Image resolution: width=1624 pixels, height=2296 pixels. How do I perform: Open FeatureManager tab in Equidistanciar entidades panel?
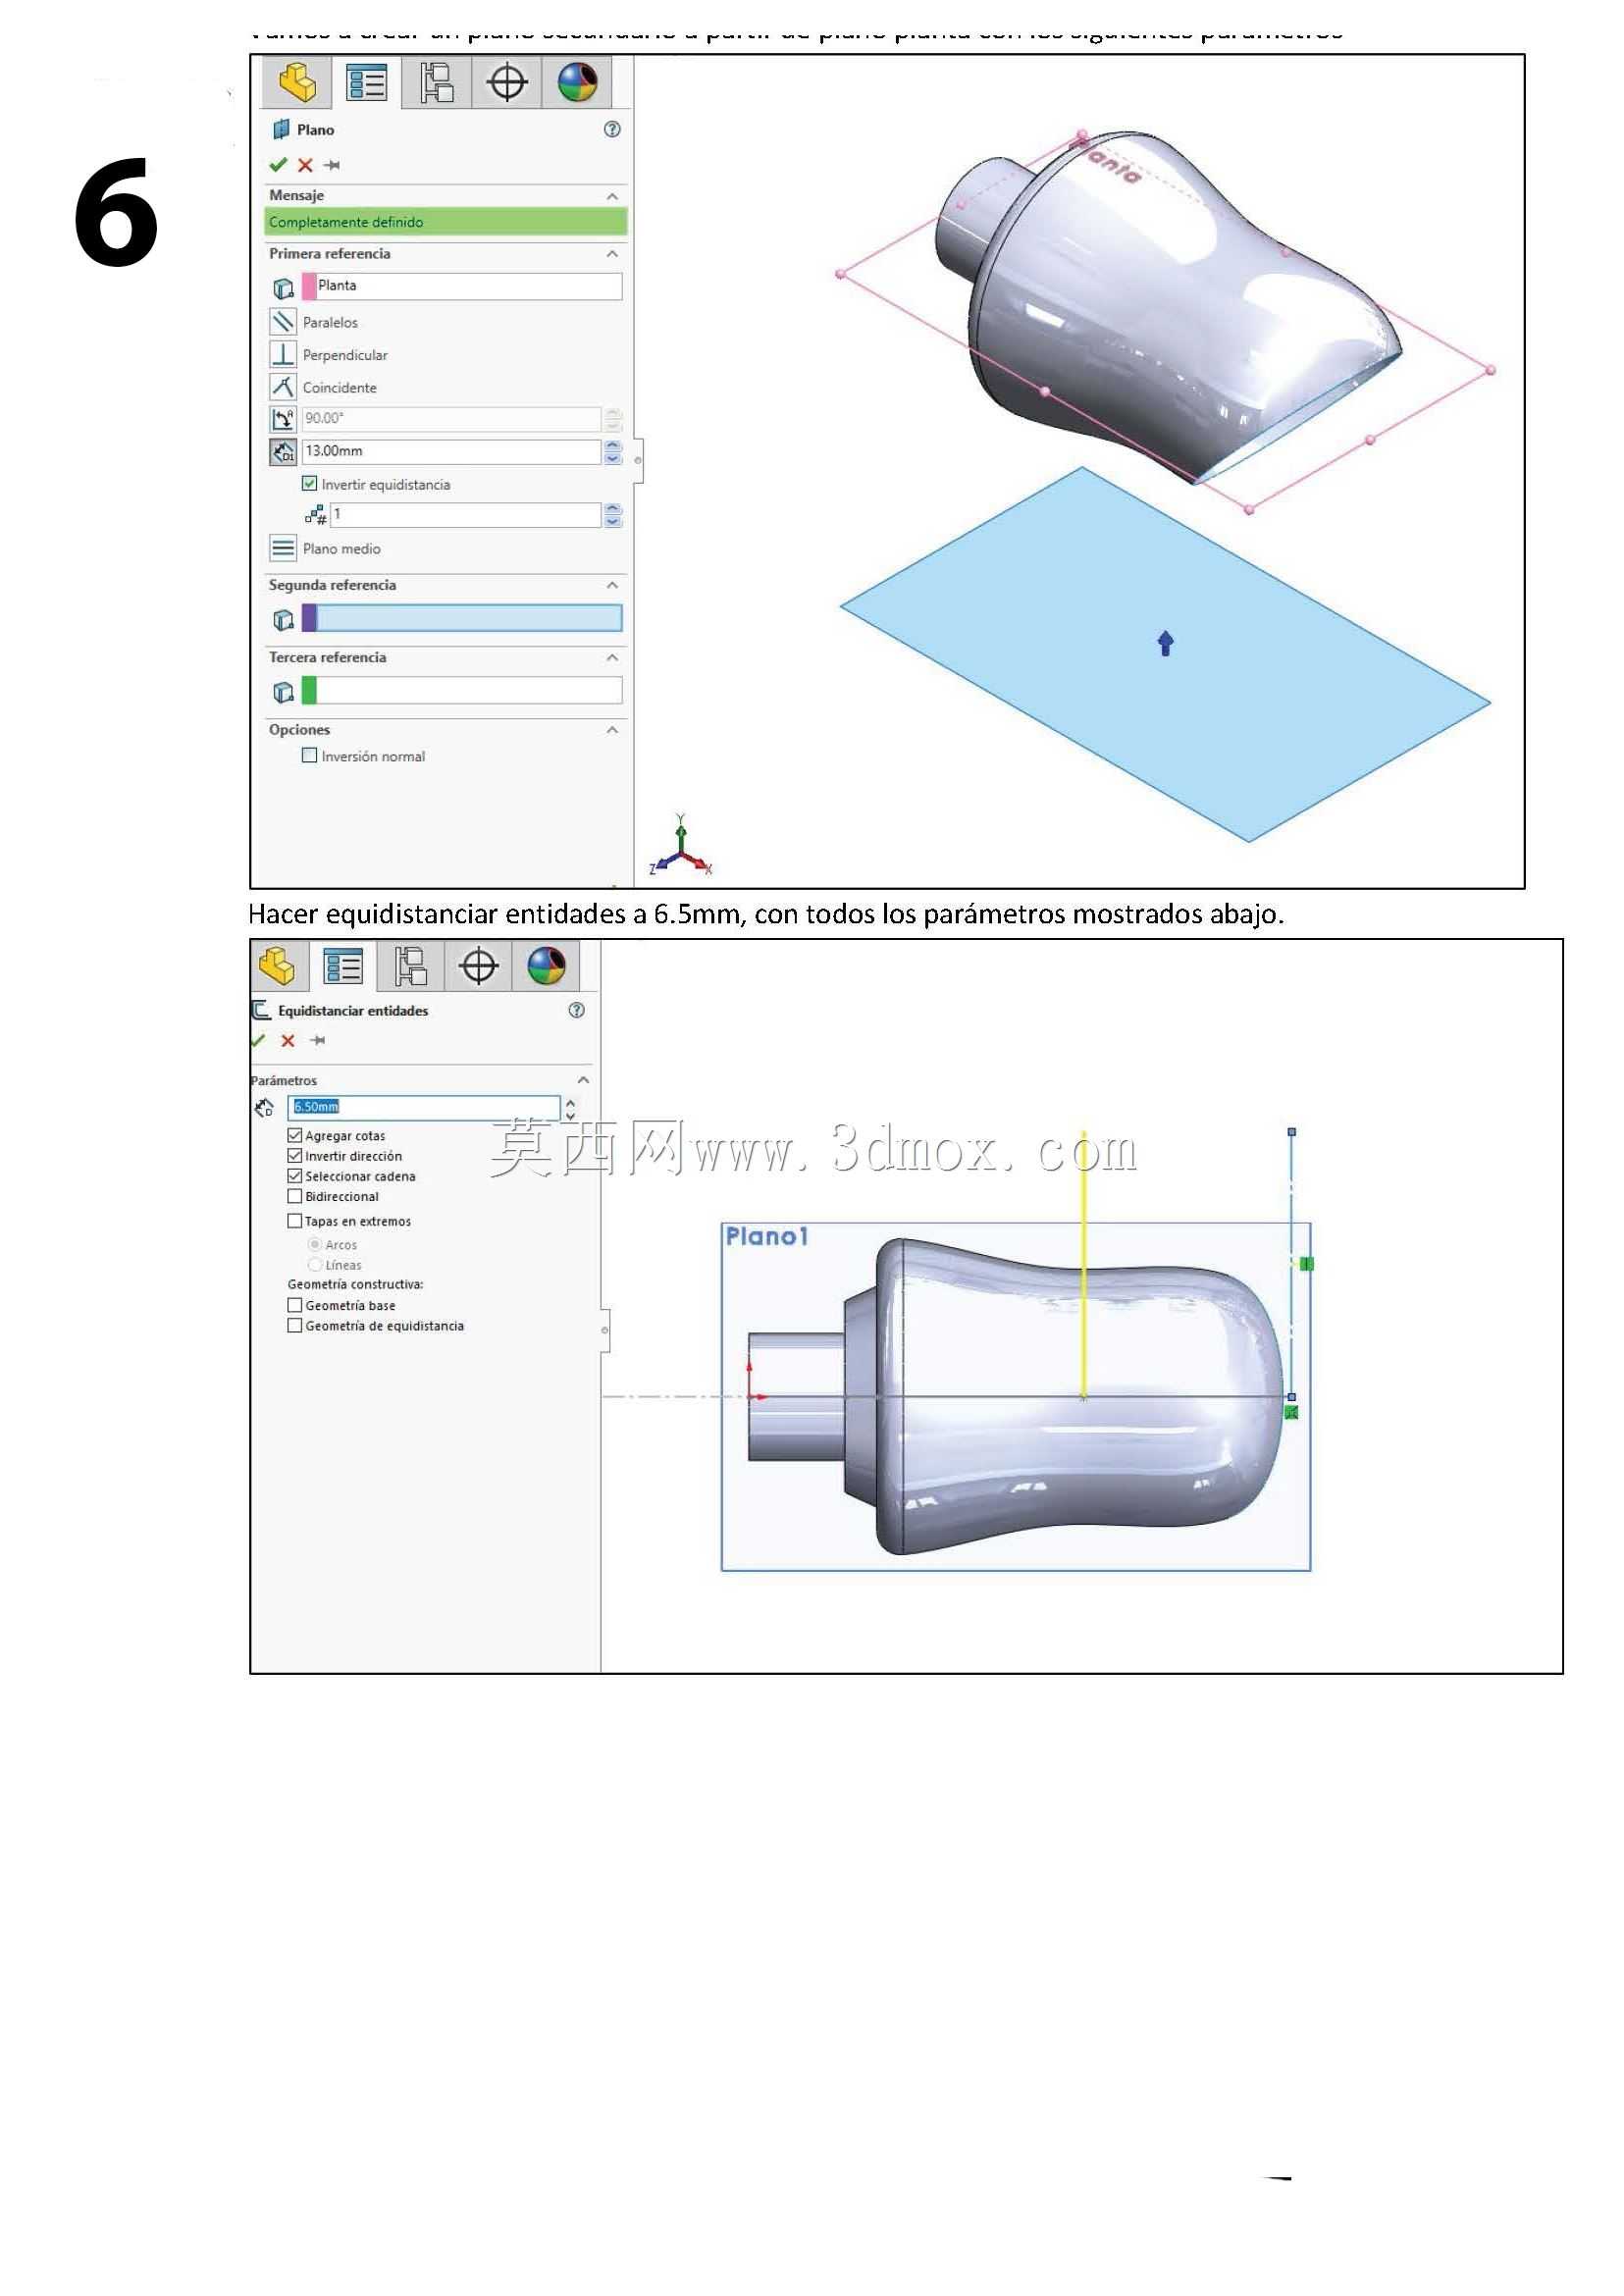pyautogui.click(x=277, y=967)
